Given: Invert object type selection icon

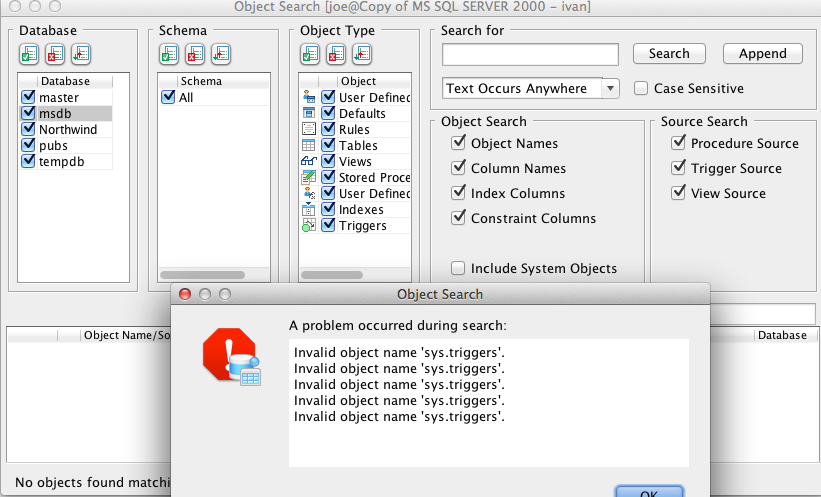Looking at the screenshot, I should (x=362, y=54).
